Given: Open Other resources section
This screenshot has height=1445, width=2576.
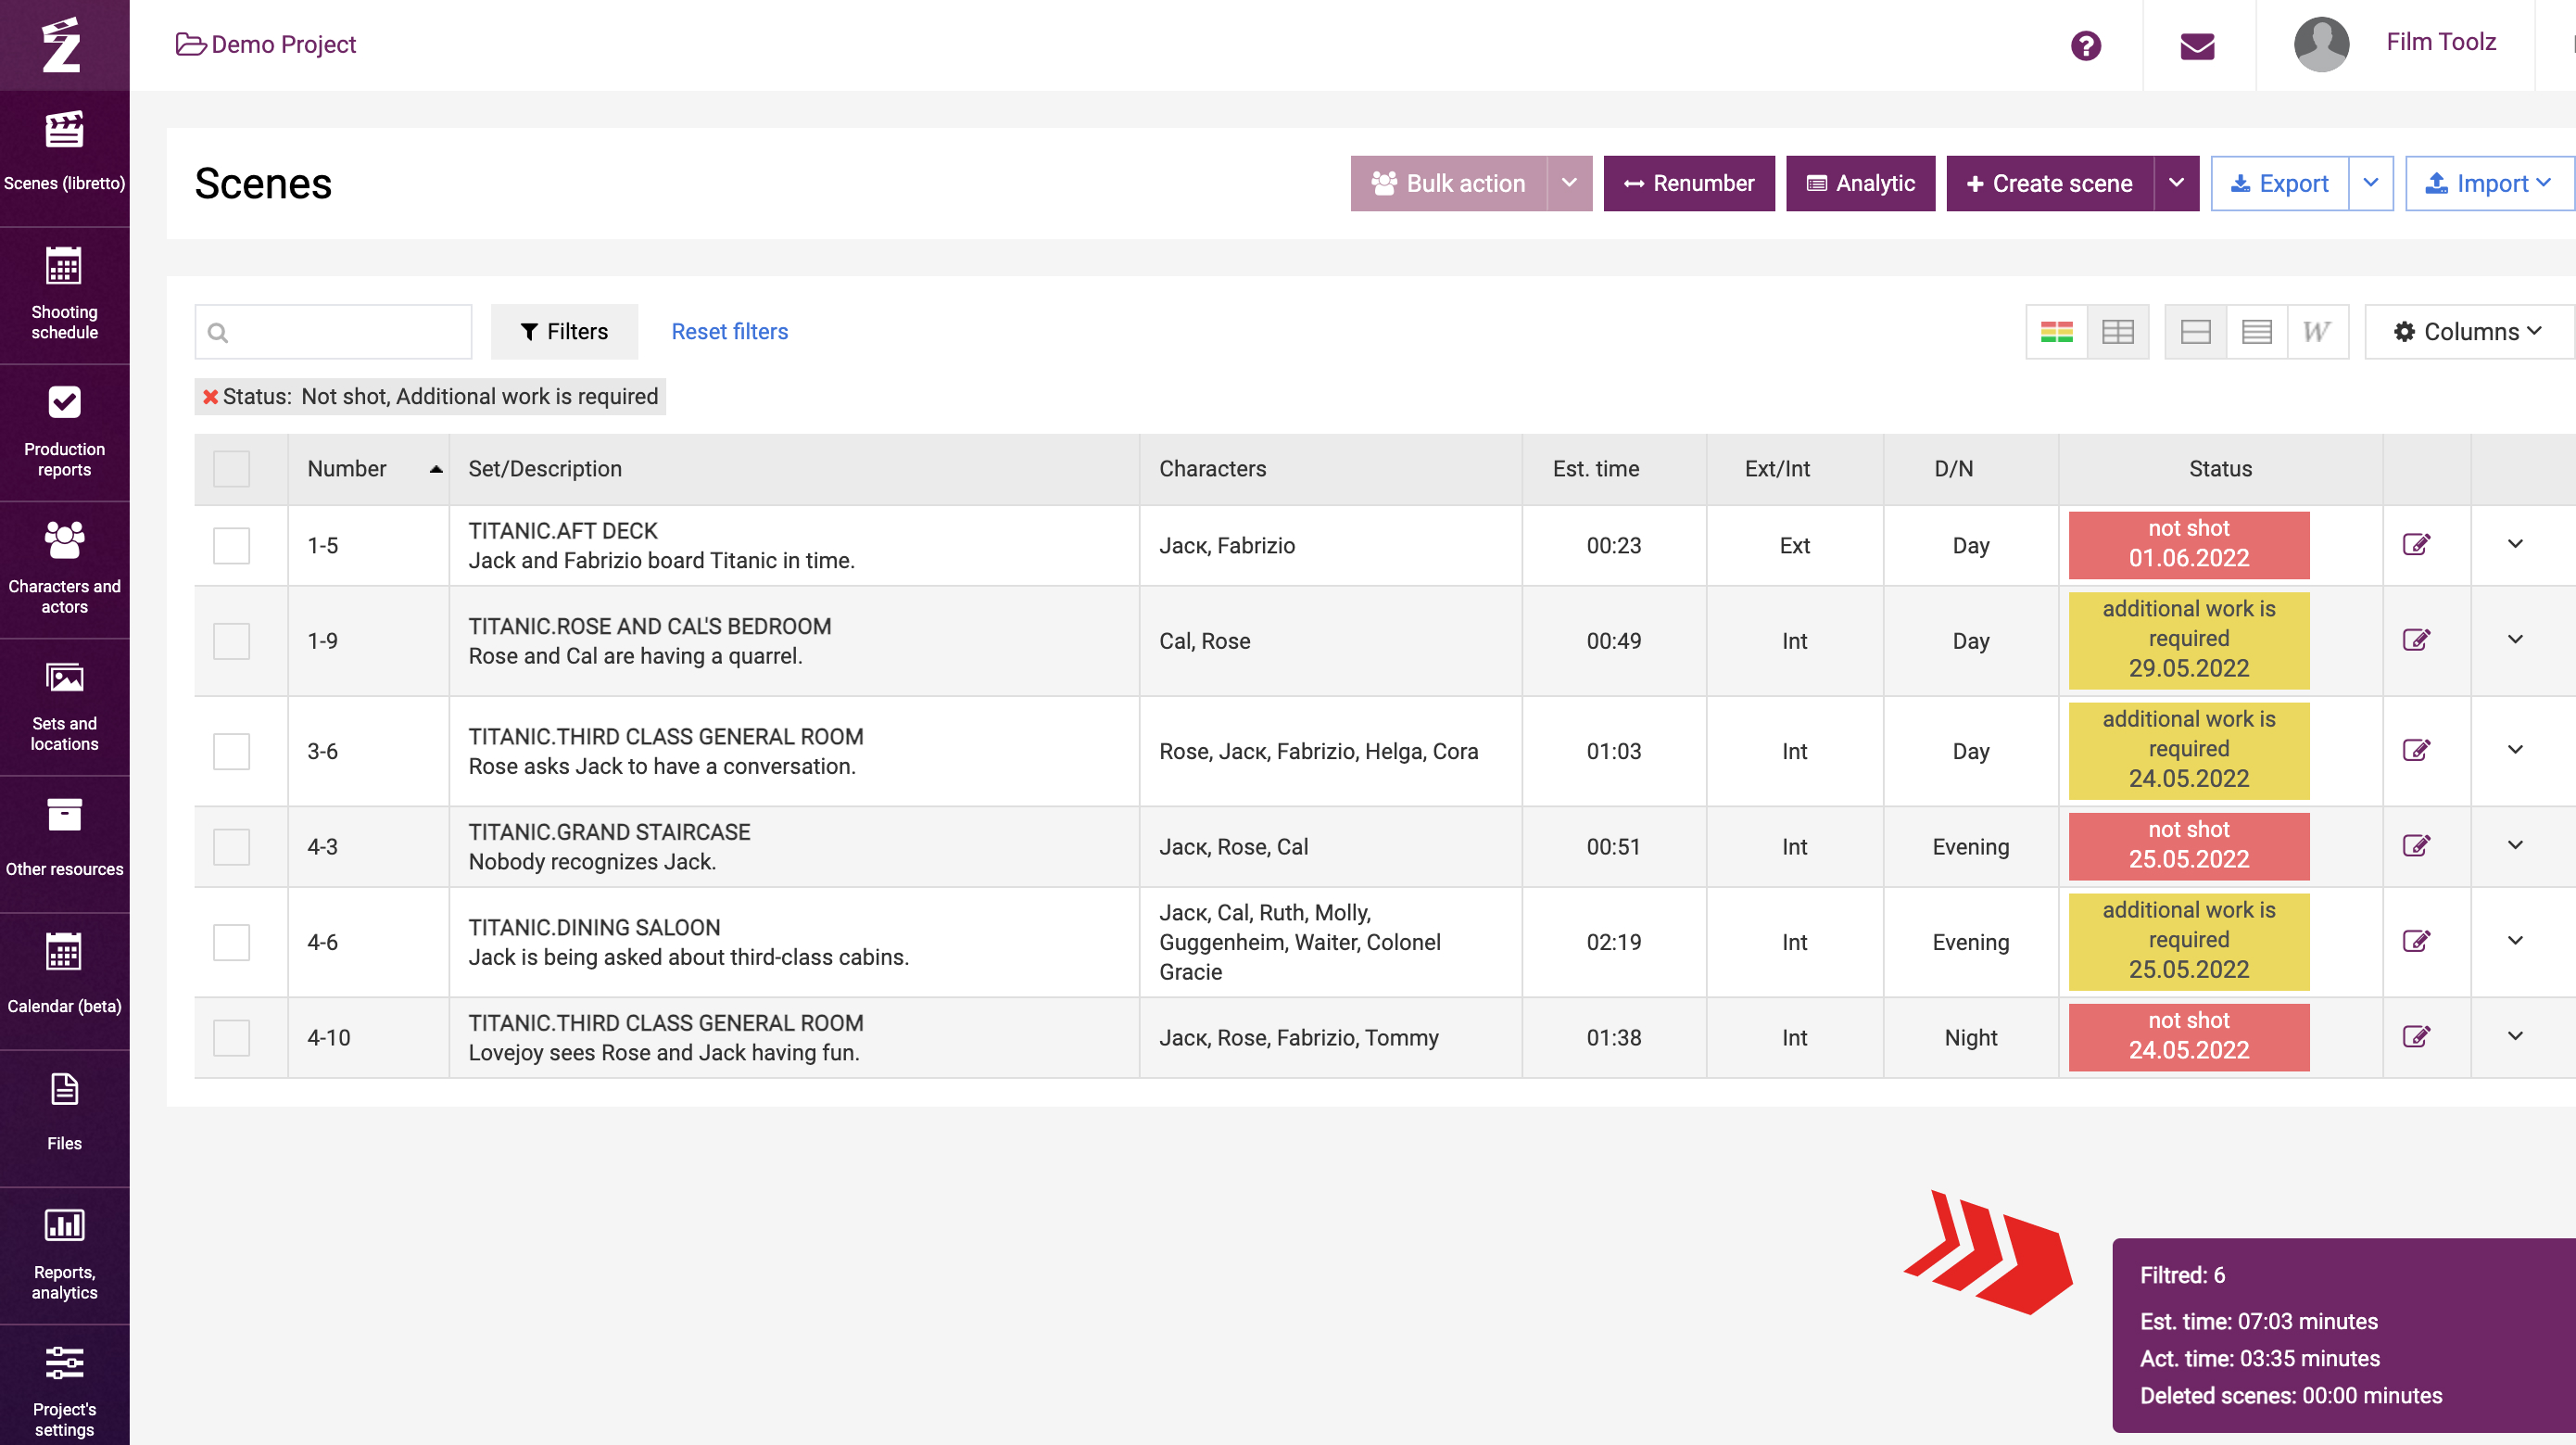Looking at the screenshot, I should tap(64, 844).
